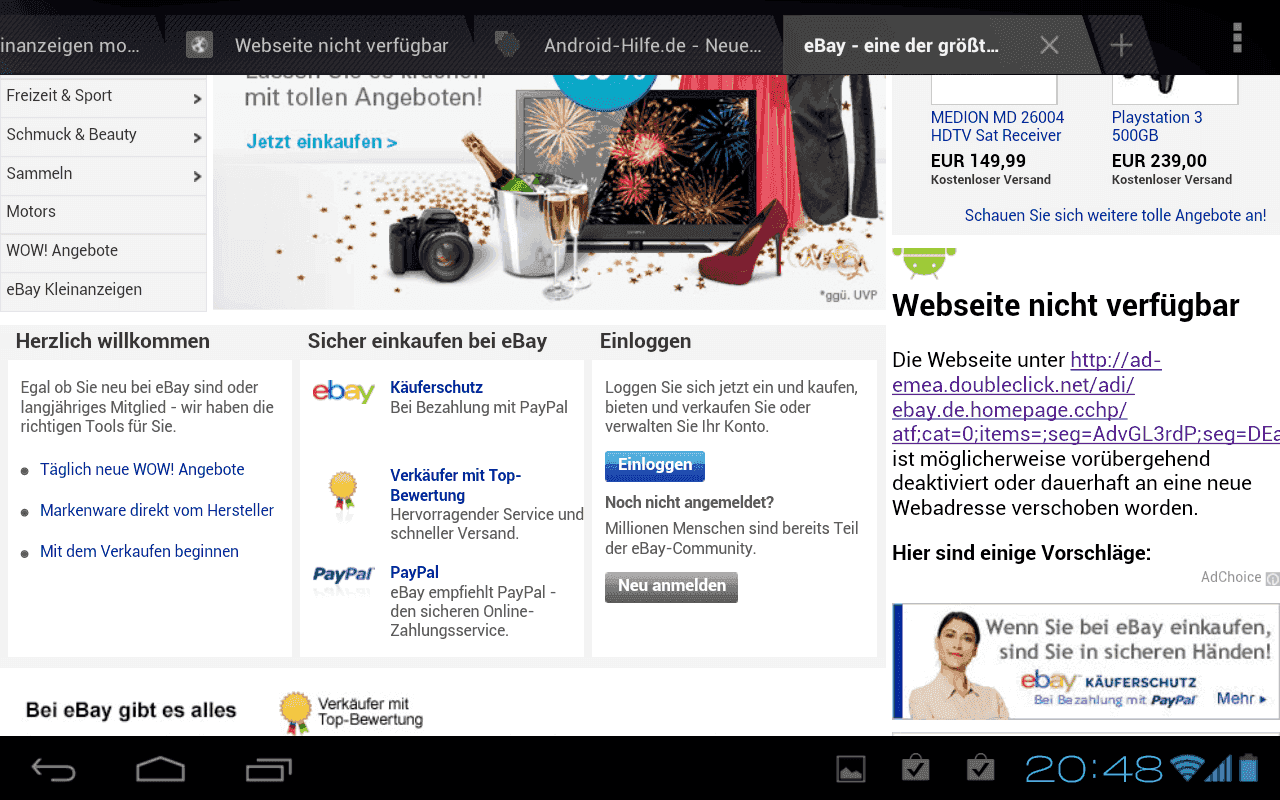Click the eBay logo next to Käuferschutz

[x=343, y=392]
